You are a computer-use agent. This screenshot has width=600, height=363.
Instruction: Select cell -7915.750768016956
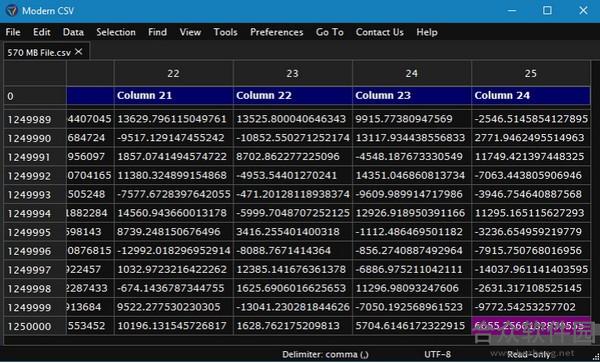[x=531, y=251]
